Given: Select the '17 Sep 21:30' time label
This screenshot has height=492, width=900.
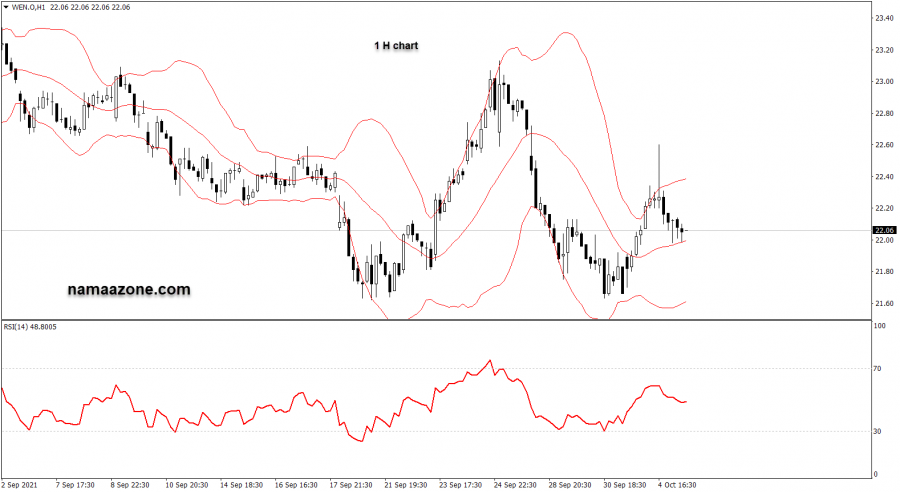Looking at the screenshot, I should coord(351,484).
